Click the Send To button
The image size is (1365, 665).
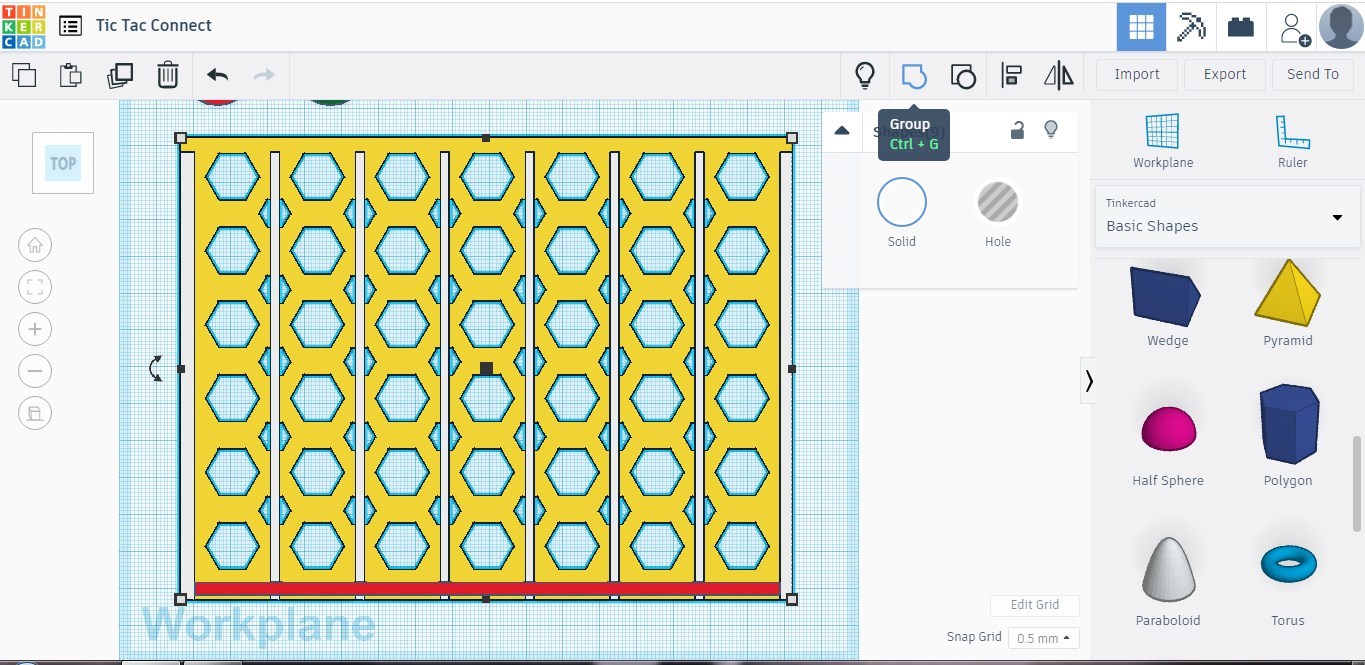(1312, 74)
